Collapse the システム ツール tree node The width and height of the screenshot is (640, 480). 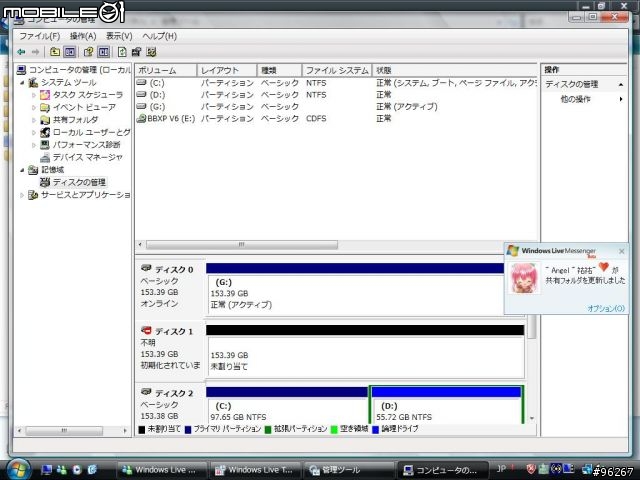point(22,83)
